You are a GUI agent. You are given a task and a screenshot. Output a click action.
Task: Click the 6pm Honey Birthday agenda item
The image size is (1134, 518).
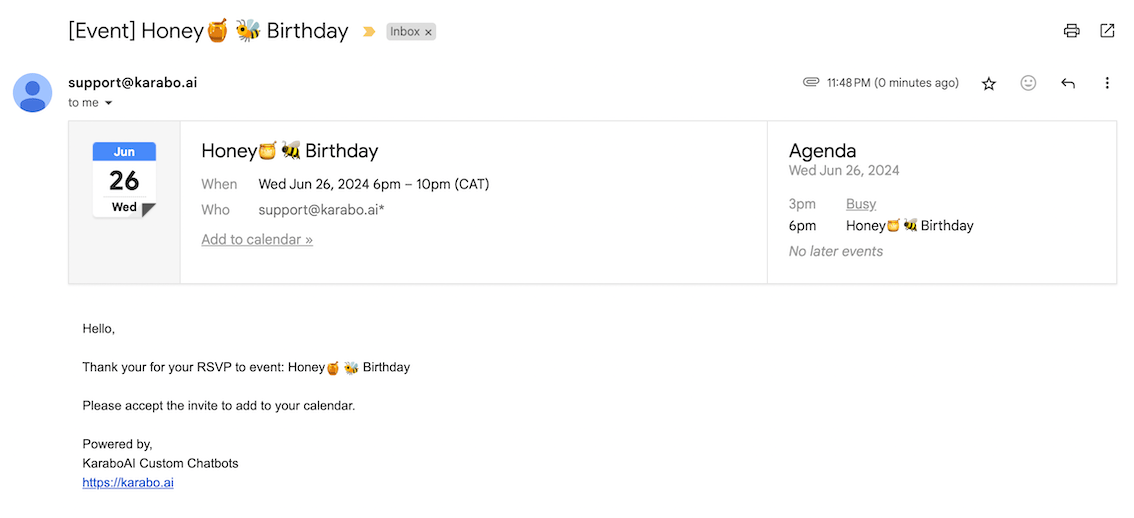point(909,226)
